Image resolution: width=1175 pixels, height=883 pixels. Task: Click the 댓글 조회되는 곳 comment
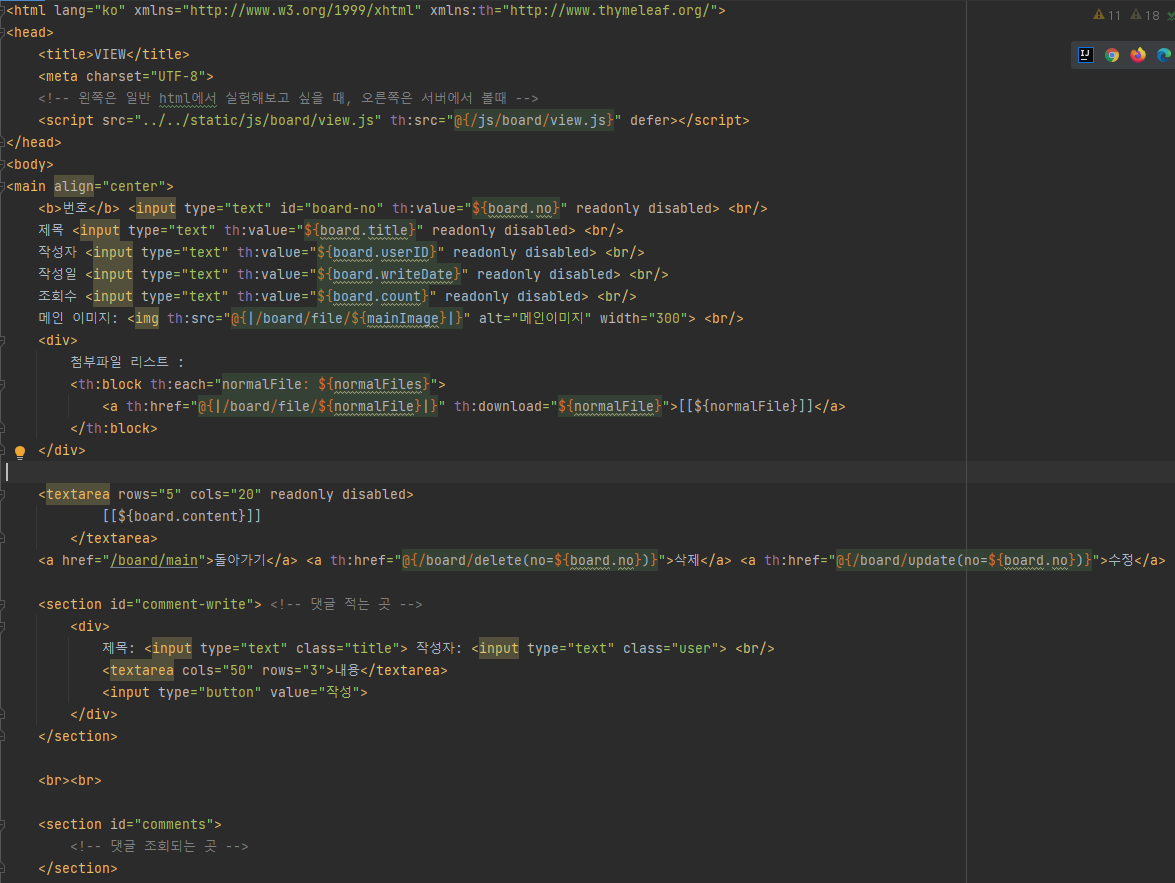159,846
